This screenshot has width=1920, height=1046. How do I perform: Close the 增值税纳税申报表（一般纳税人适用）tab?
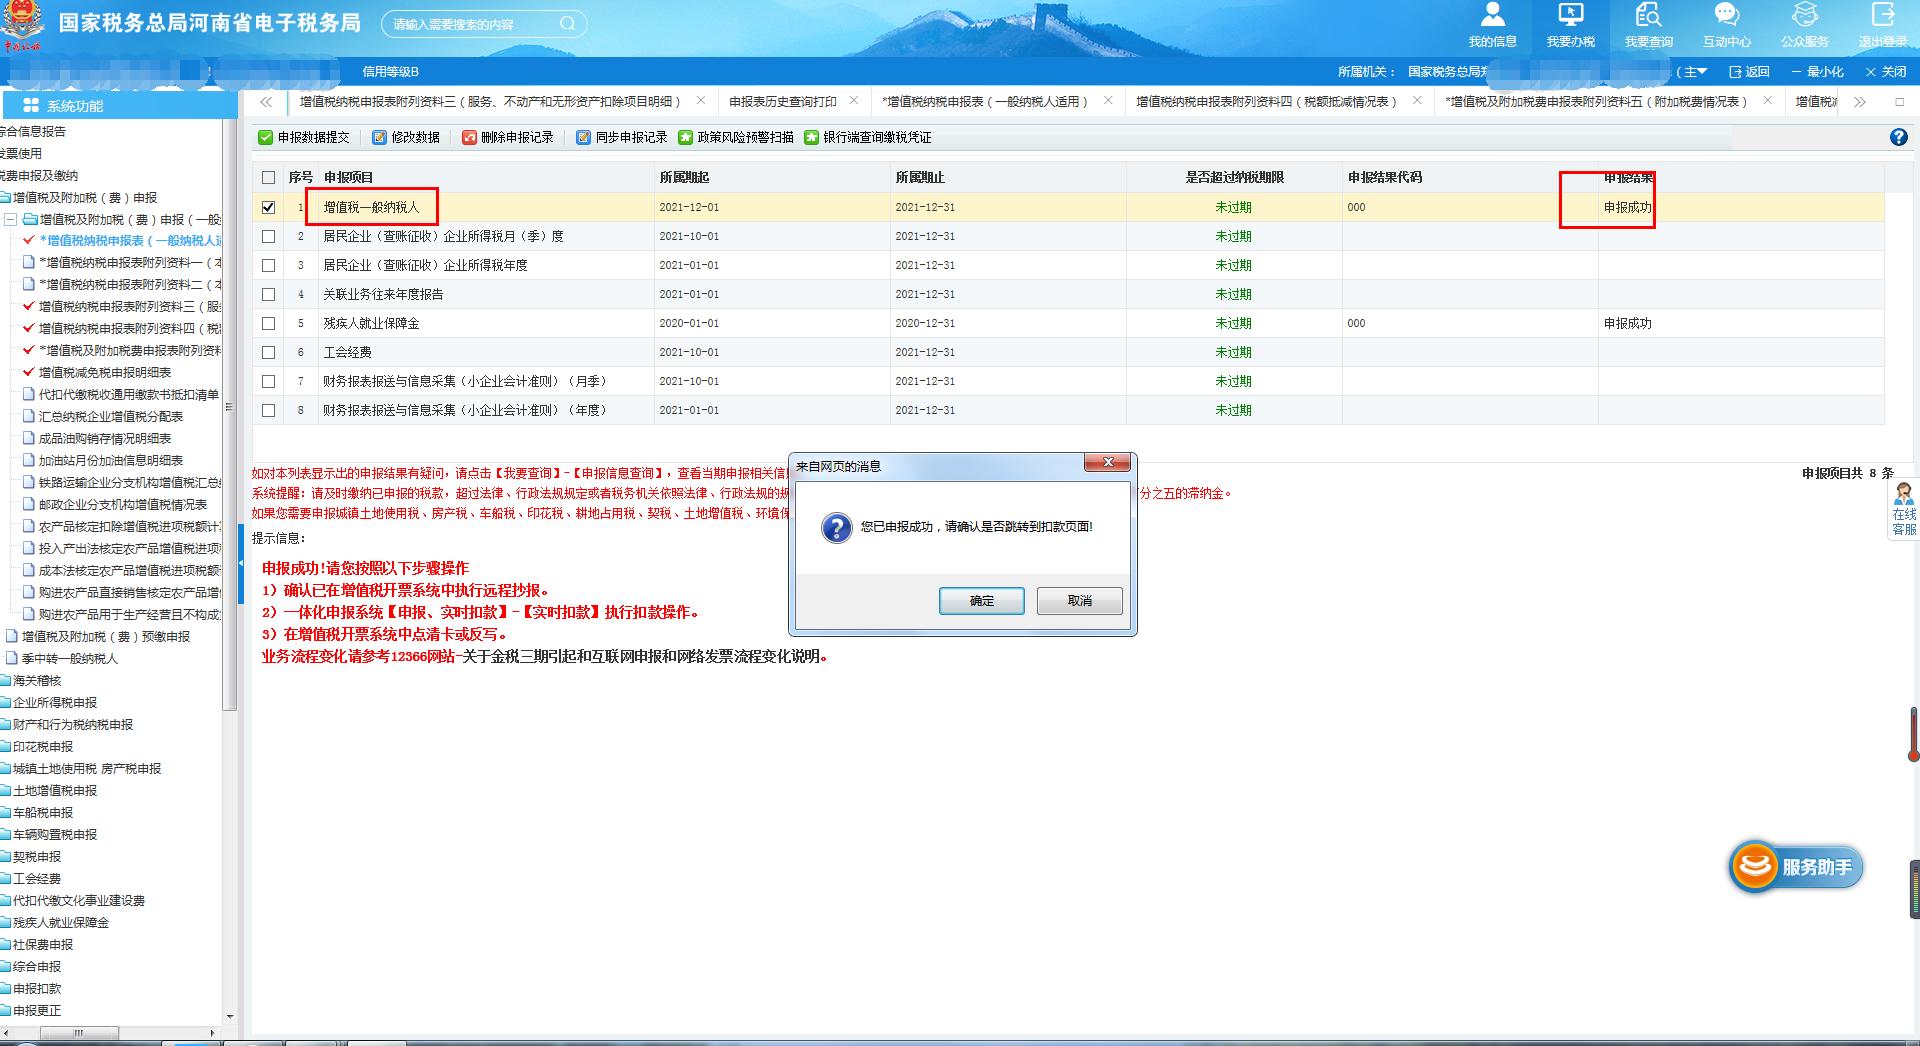(x=1108, y=101)
